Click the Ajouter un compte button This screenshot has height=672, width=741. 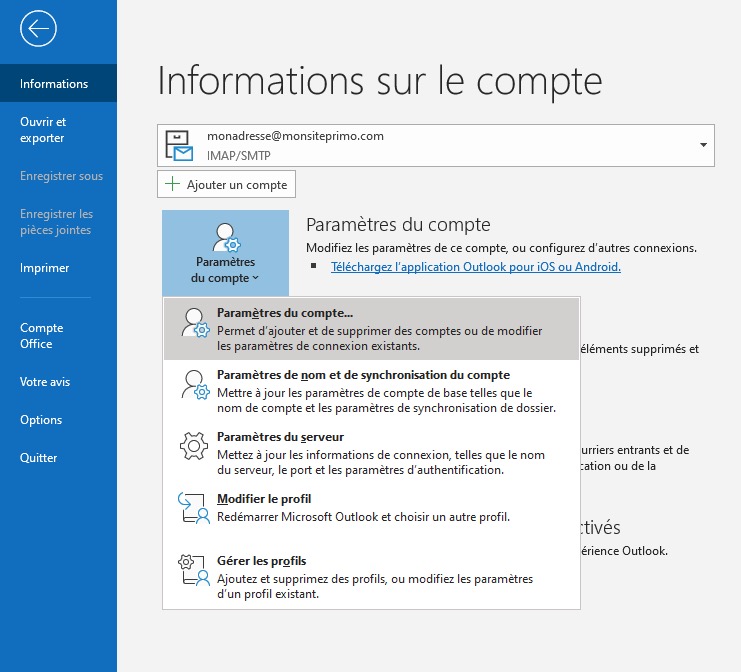pos(227,184)
